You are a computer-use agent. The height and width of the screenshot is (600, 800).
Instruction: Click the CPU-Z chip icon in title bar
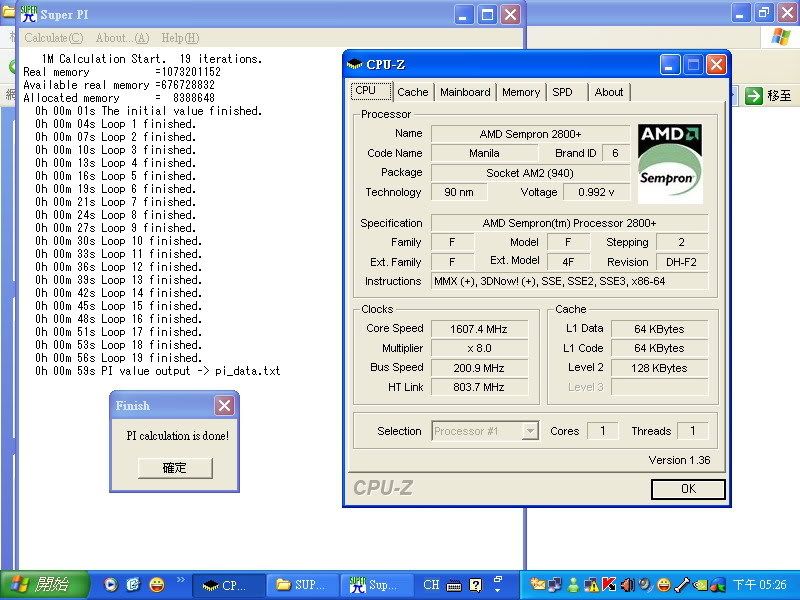click(354, 64)
